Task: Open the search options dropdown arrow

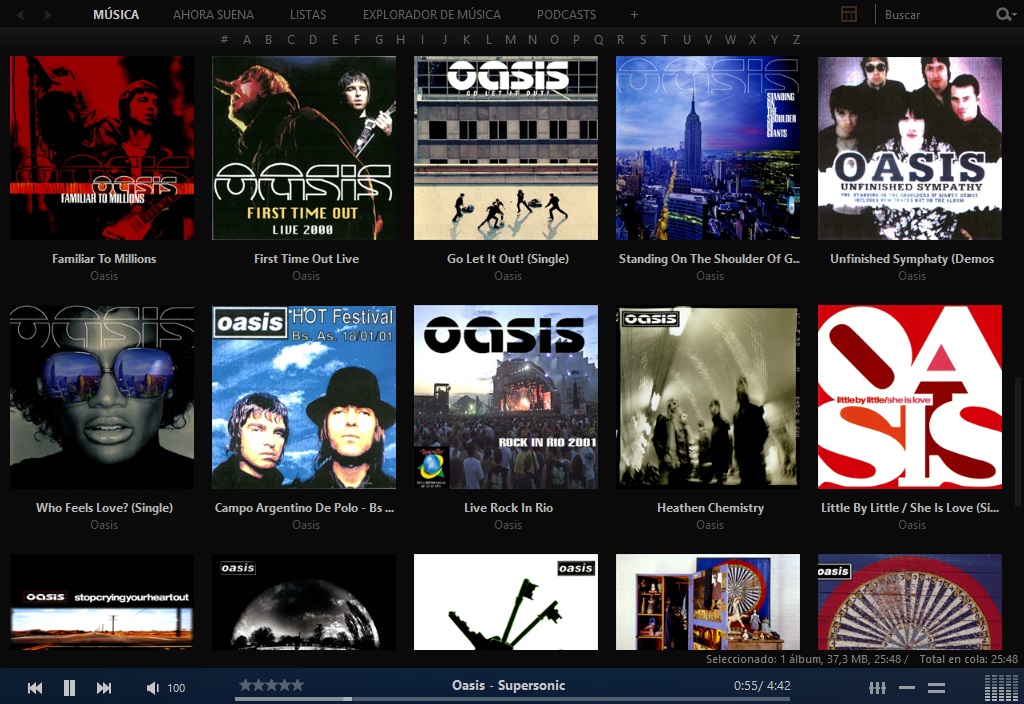Action: pyautogui.click(x=1014, y=15)
